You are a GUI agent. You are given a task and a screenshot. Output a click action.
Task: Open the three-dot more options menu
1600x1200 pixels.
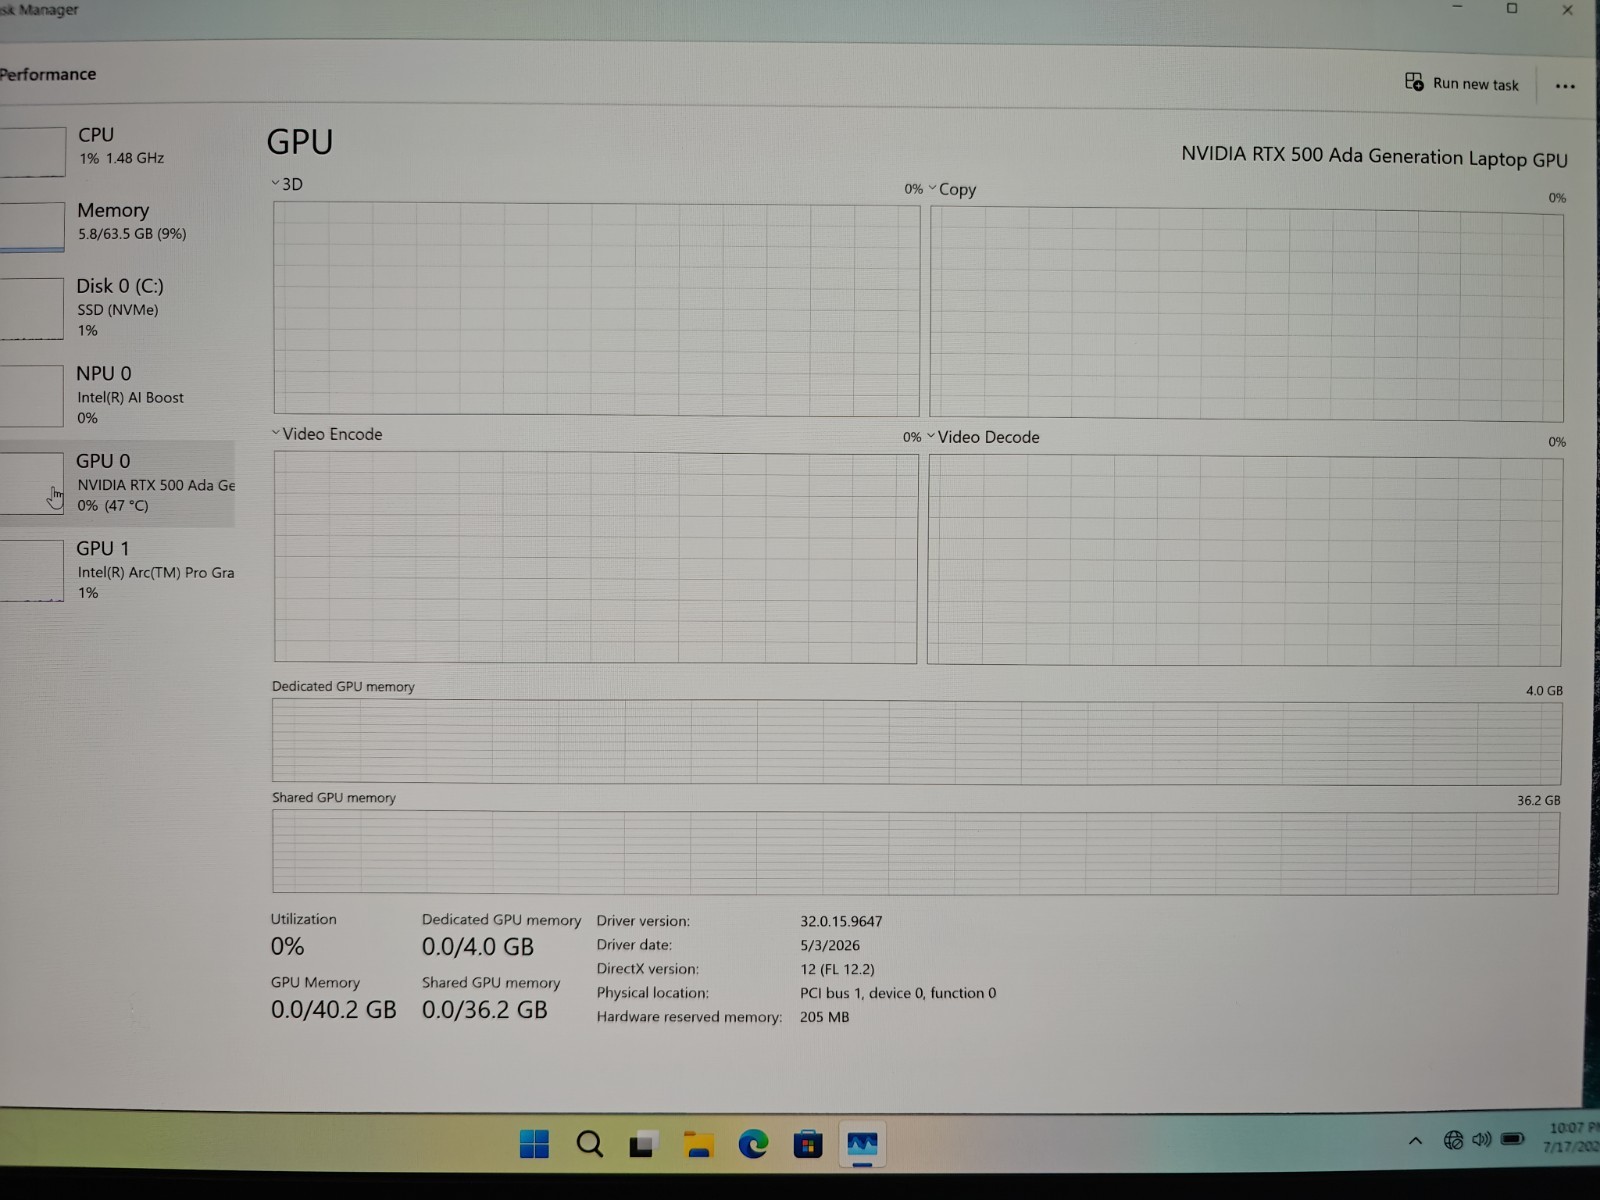(1565, 86)
